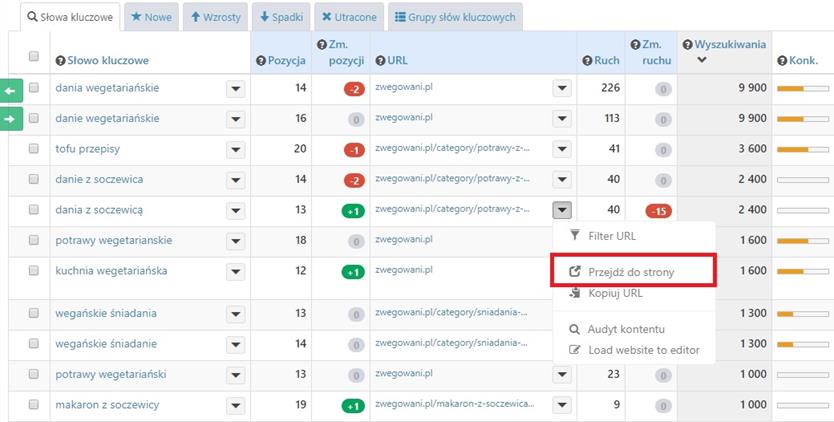
Task: Click help icon beside Wyszukiwania column header
Action: click(687, 44)
